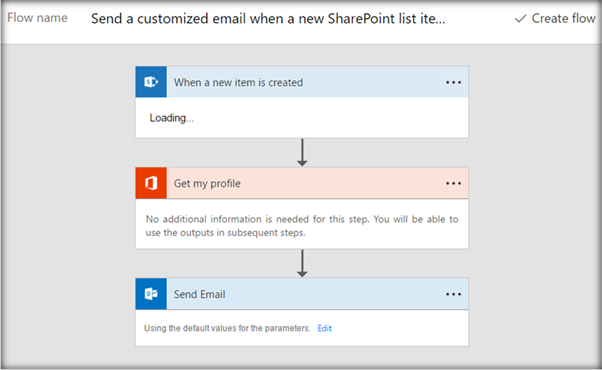The width and height of the screenshot is (602, 370).
Task: Expand the 'Send Email' step header
Action: (302, 294)
